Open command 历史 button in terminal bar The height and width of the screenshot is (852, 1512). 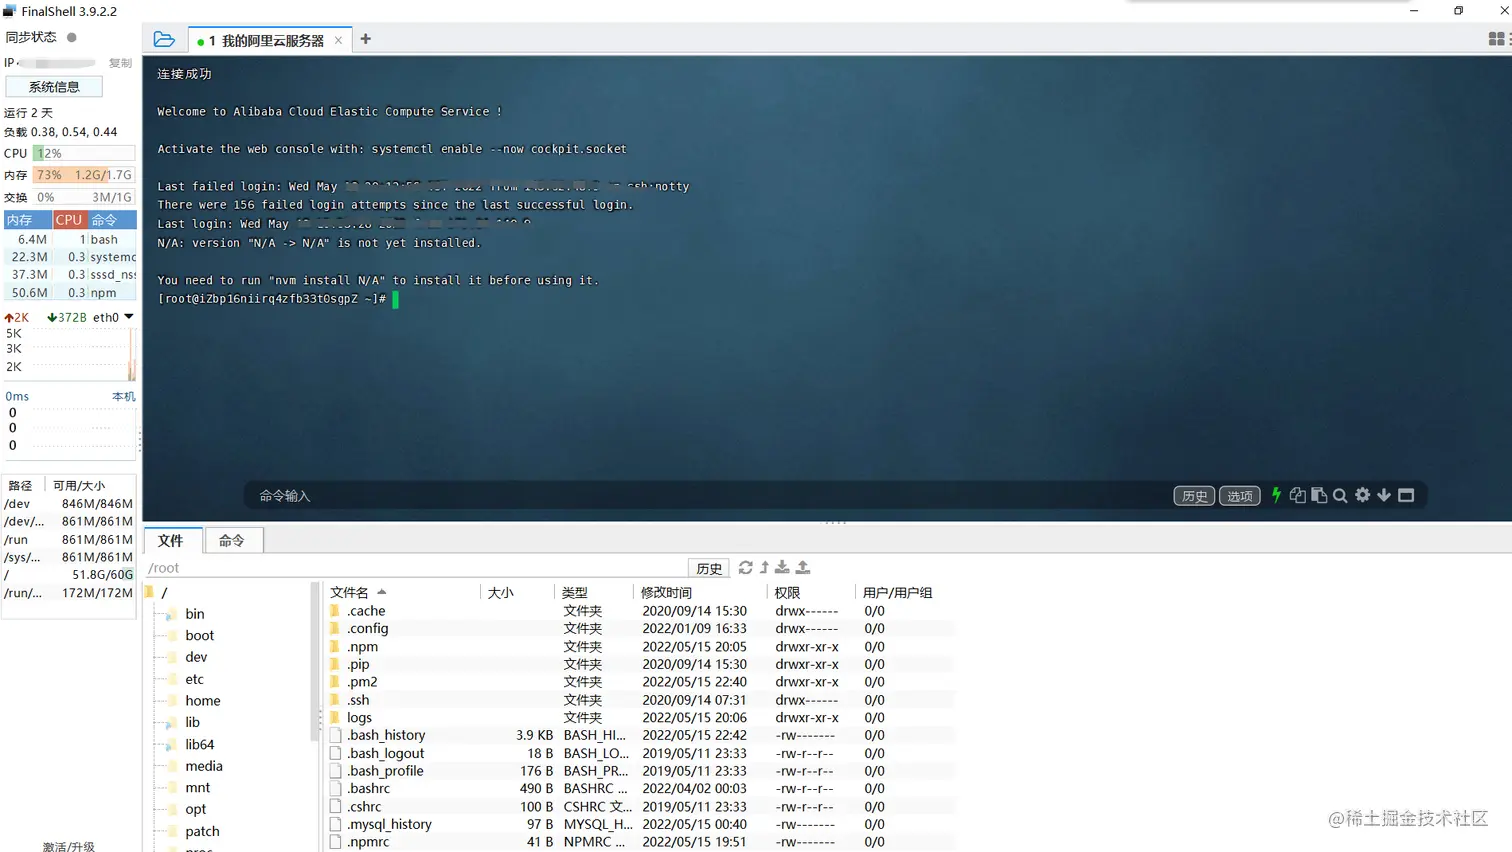tap(1194, 496)
